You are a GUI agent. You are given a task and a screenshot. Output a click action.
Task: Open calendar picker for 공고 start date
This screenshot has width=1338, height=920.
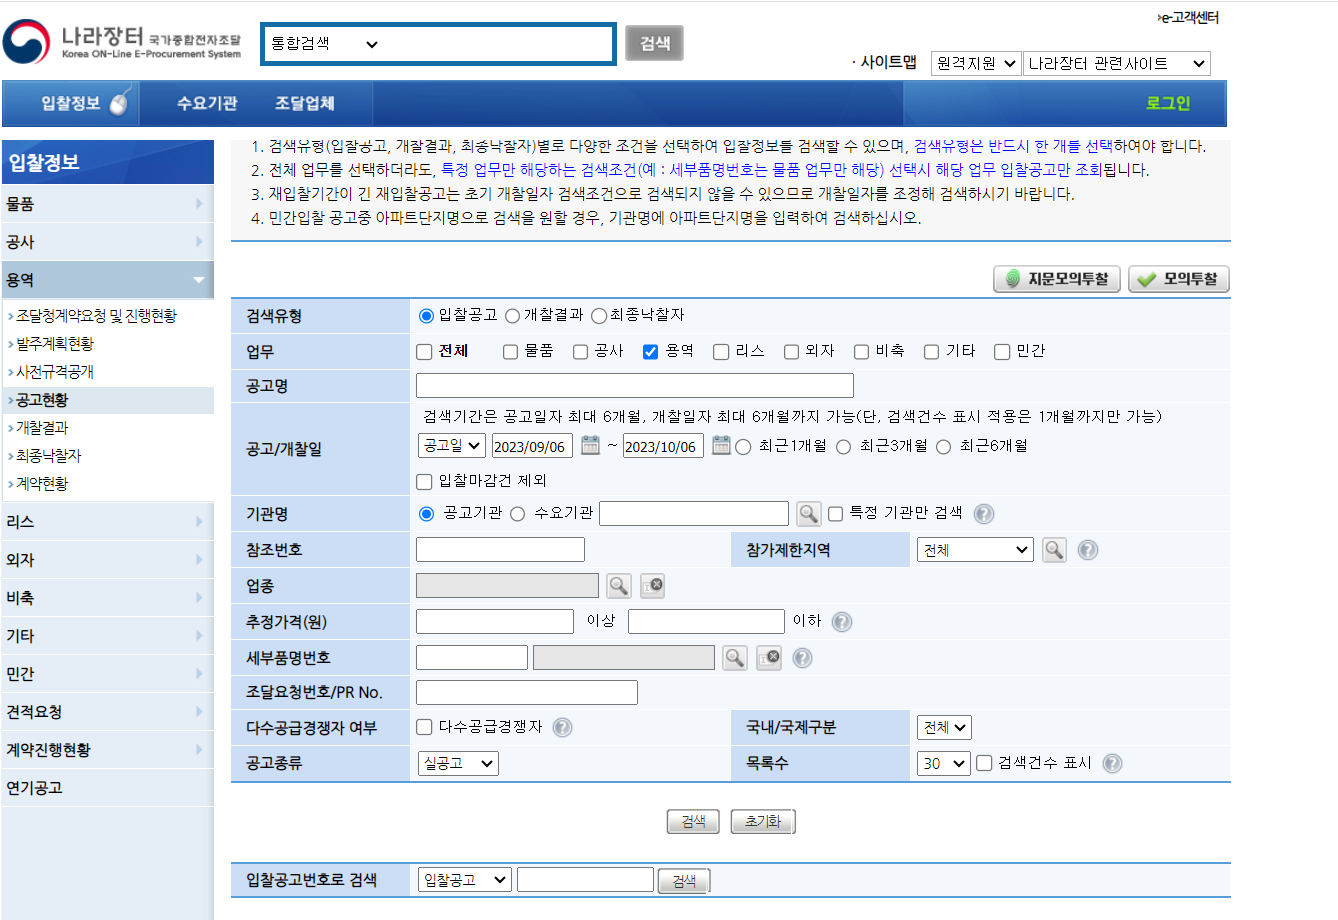coord(588,446)
